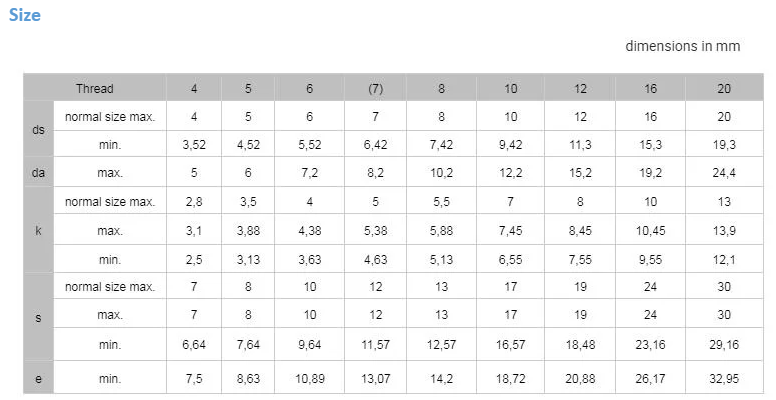The width and height of the screenshot is (776, 400).
Task: Select the "(7)" thread column header
Action: (x=375, y=89)
